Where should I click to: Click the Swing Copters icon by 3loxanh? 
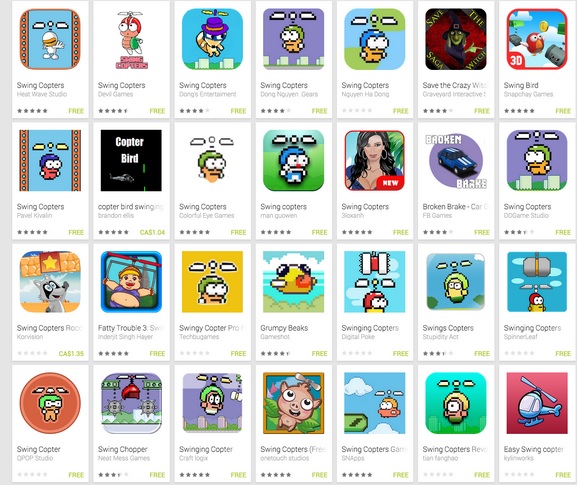pyautogui.click(x=374, y=160)
